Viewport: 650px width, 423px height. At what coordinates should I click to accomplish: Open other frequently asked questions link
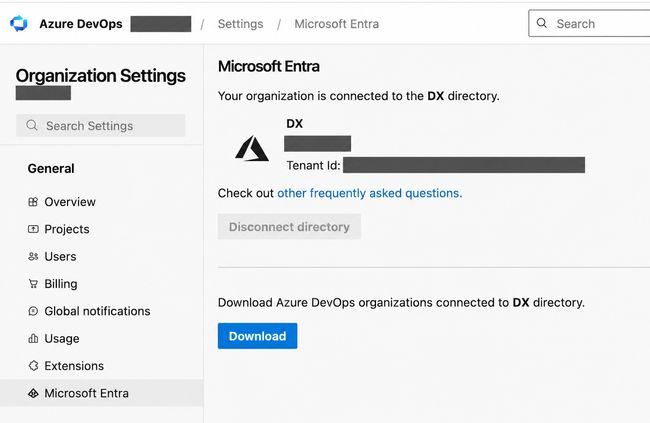[x=370, y=193]
